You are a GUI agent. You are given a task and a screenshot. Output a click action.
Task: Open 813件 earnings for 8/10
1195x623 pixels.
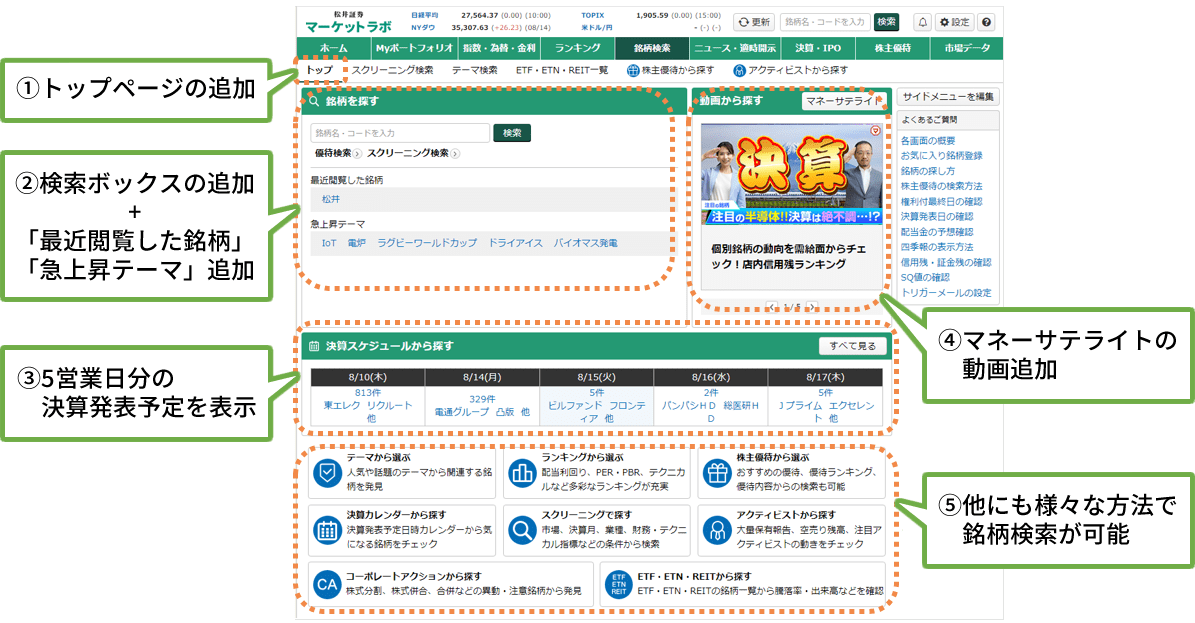[x=368, y=393]
